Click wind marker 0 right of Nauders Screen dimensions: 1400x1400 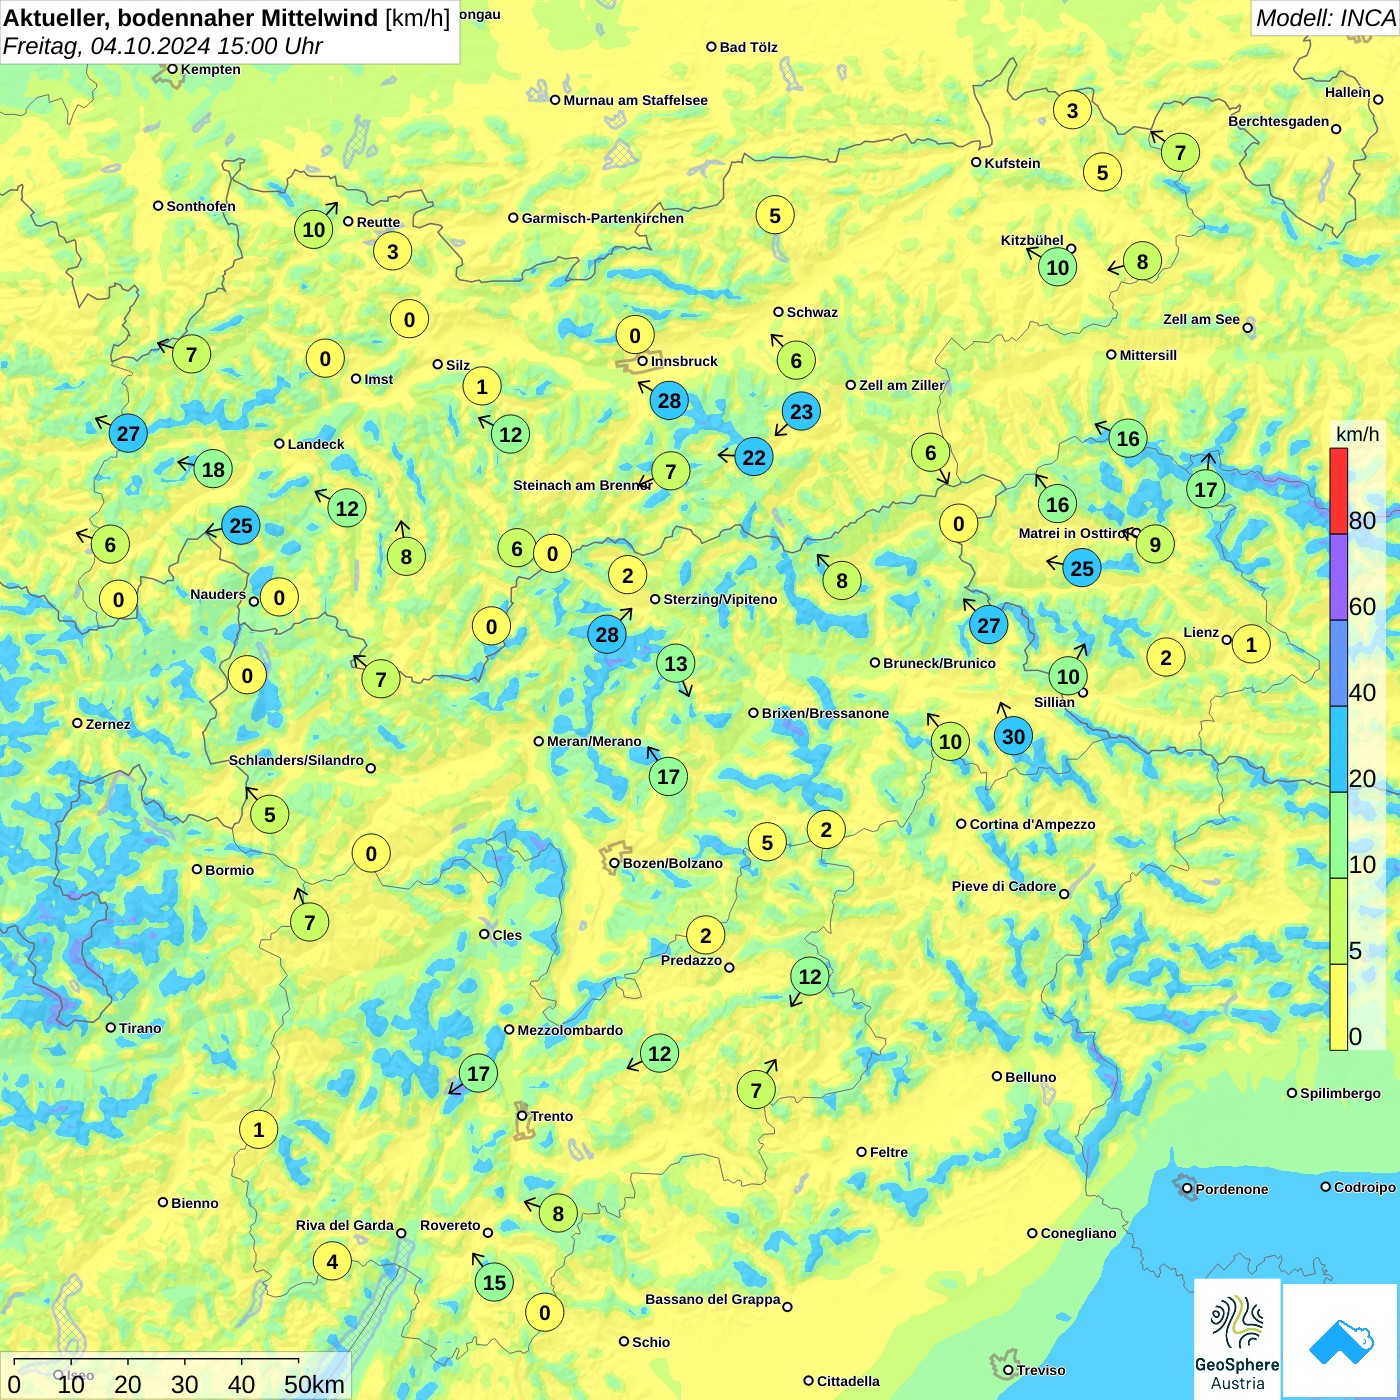click(279, 598)
